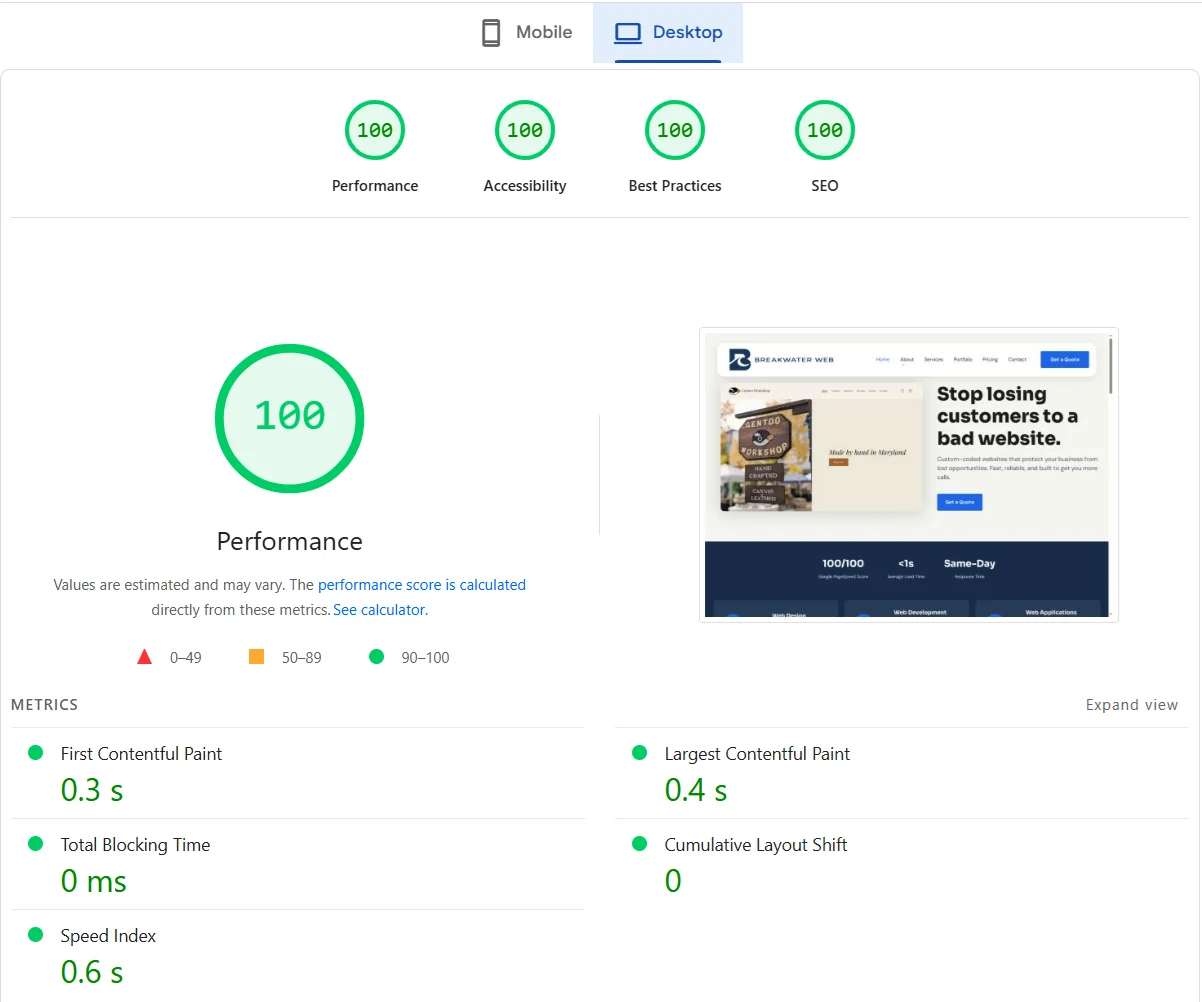Click the Best Practices score circle
Viewport: 1202px width, 1002px height.
click(x=674, y=130)
